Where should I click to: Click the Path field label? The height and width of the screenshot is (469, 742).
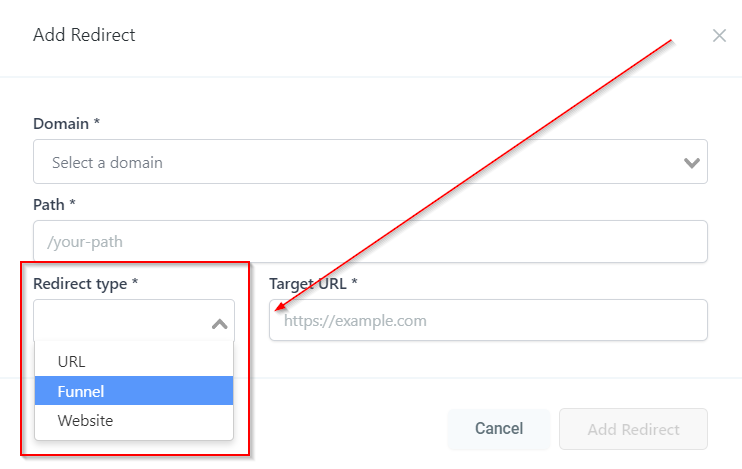point(49,204)
